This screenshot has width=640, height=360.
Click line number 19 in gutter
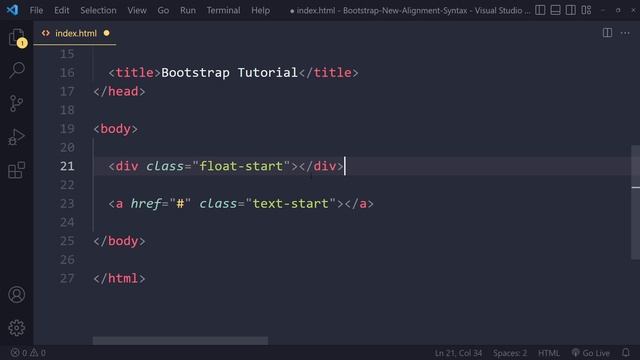67,129
